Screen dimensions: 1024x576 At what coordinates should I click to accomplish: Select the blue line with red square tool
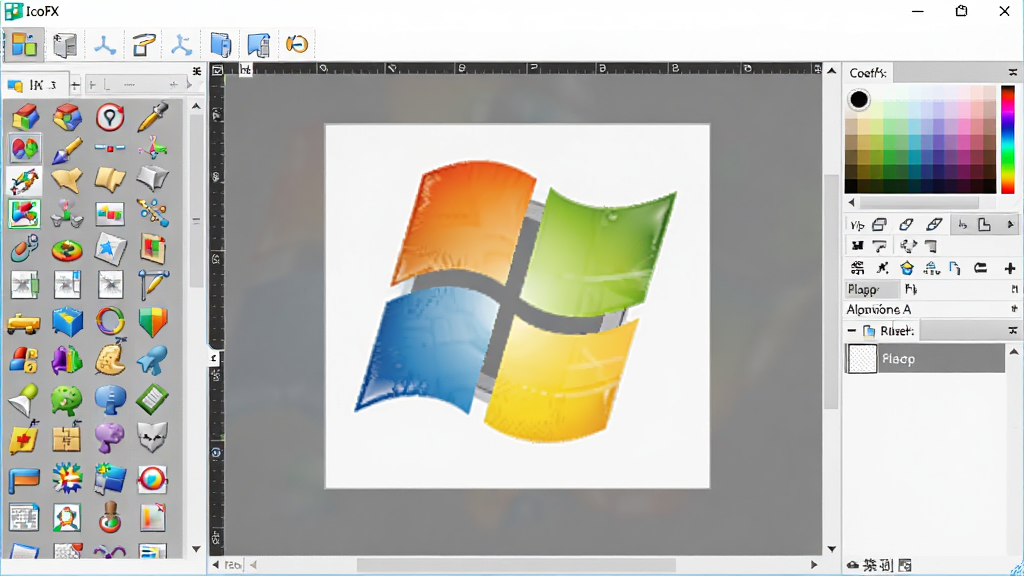click(110, 148)
